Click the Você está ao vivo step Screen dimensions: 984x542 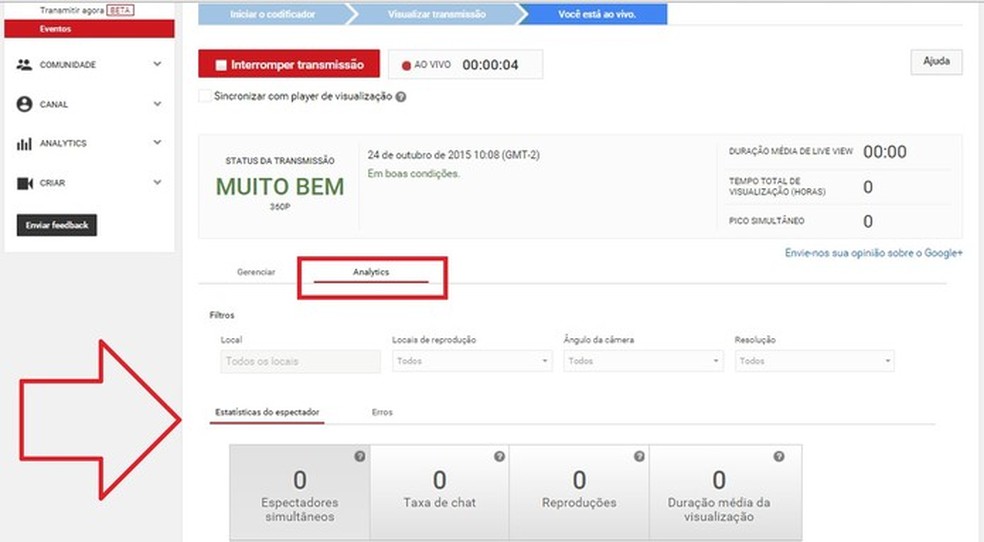596,14
